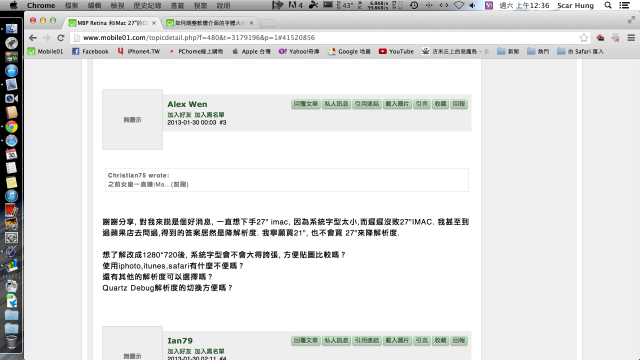
Task: Open Ian79's profile name link
Action: (180, 340)
